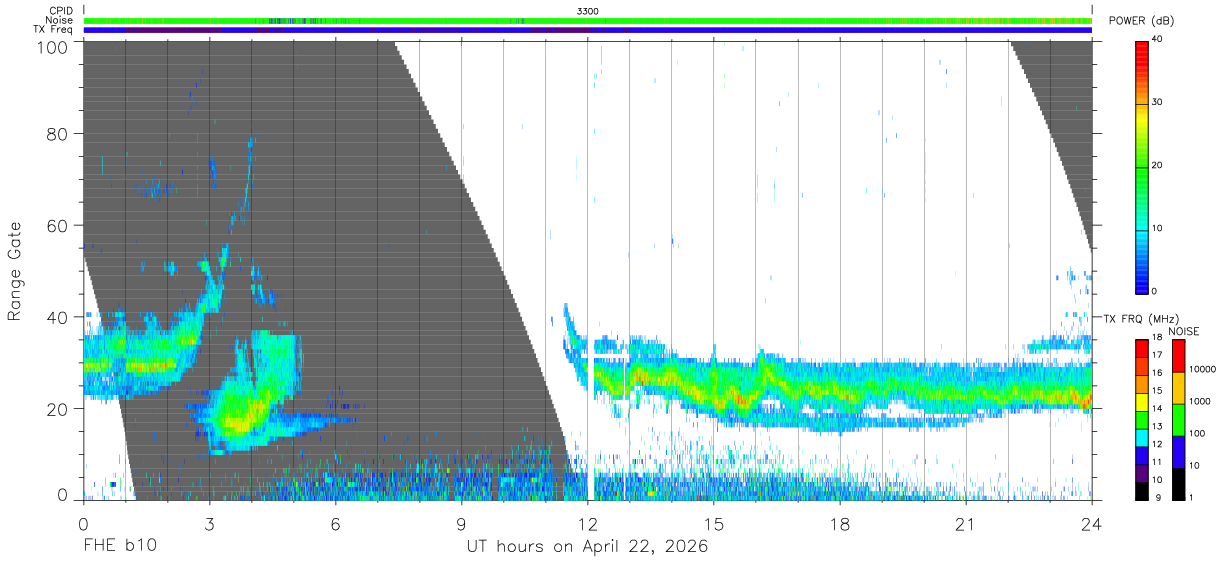This screenshot has width=1228, height=567.
Task: Click the 6 tick on UT hours axis
Action: (x=335, y=523)
